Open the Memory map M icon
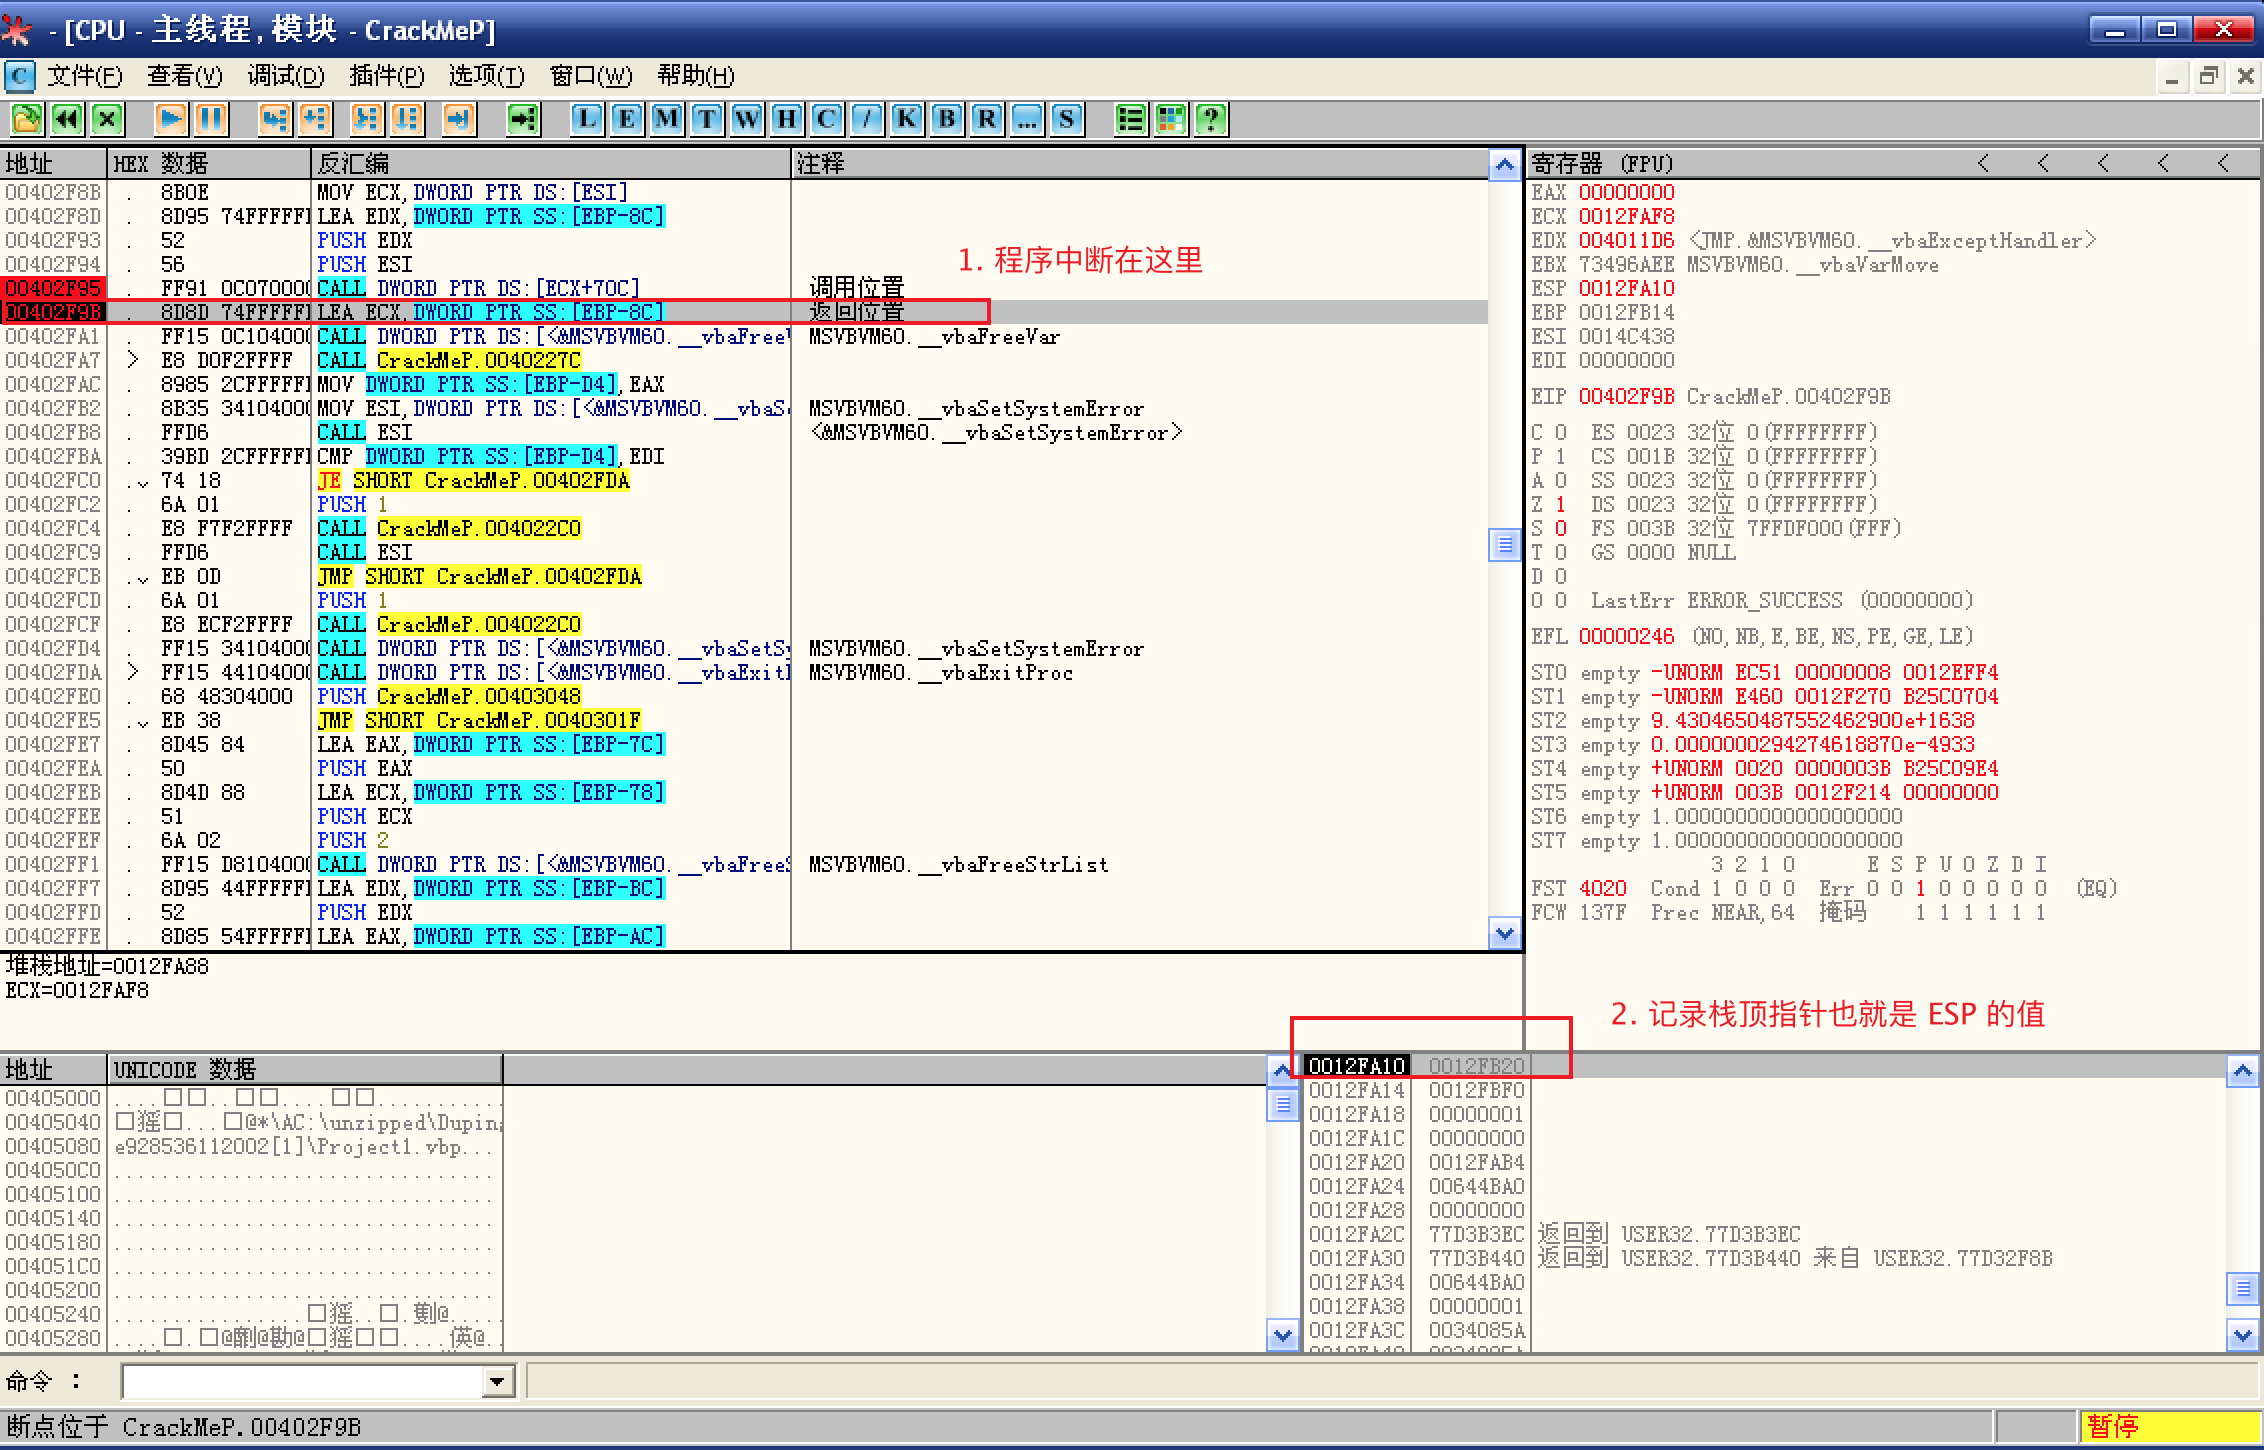The image size is (2264, 1450). [667, 120]
